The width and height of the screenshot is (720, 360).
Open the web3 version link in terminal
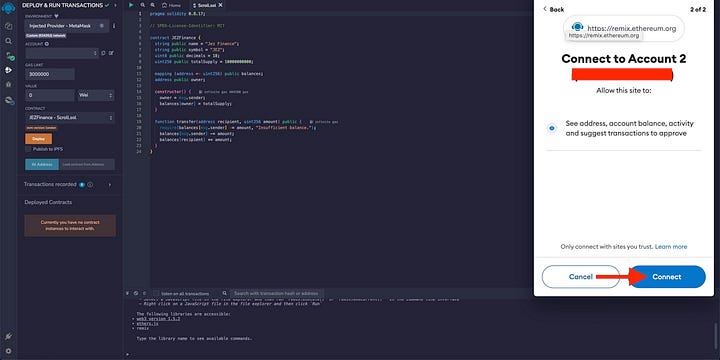[158, 318]
